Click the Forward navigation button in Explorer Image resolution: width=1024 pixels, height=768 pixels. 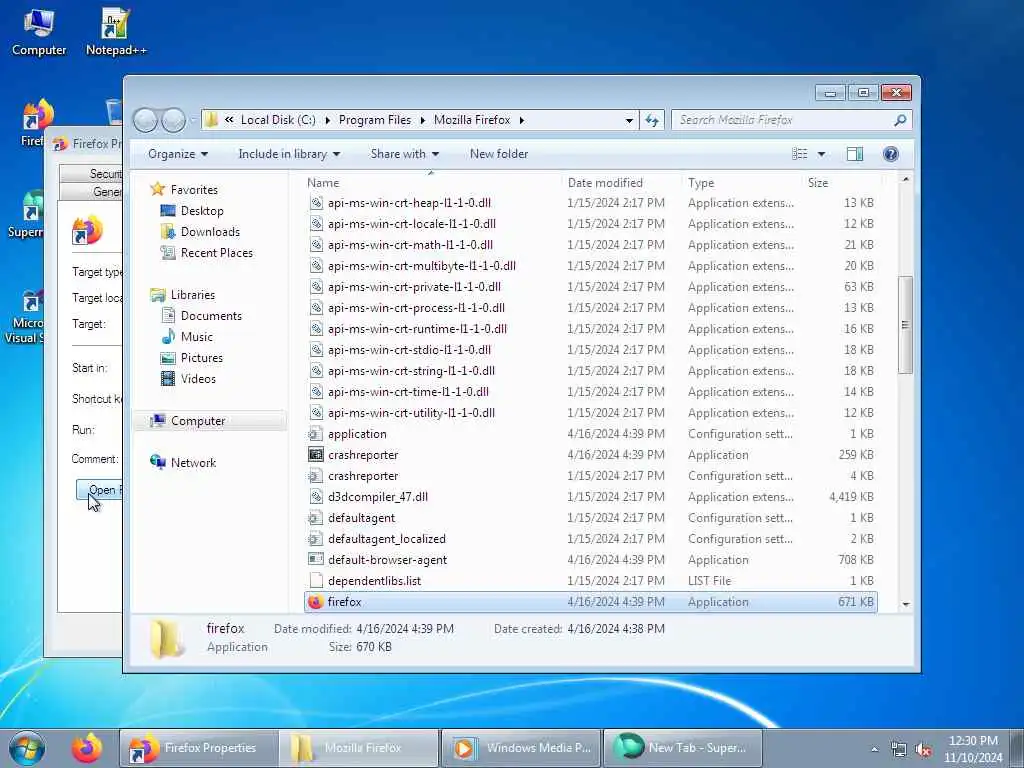pyautogui.click(x=173, y=120)
